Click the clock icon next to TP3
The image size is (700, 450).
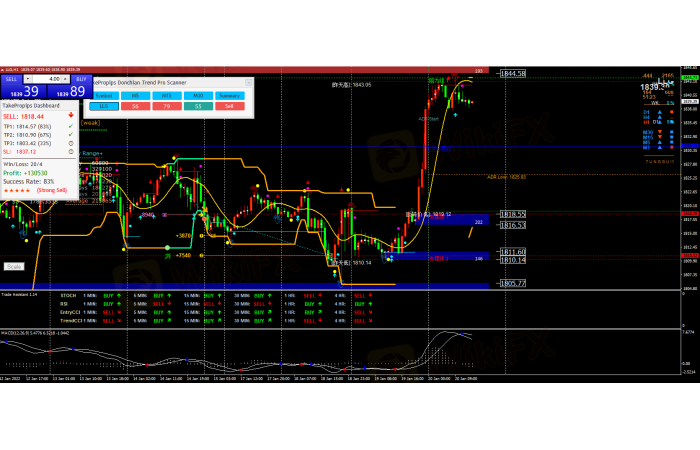pos(70,143)
